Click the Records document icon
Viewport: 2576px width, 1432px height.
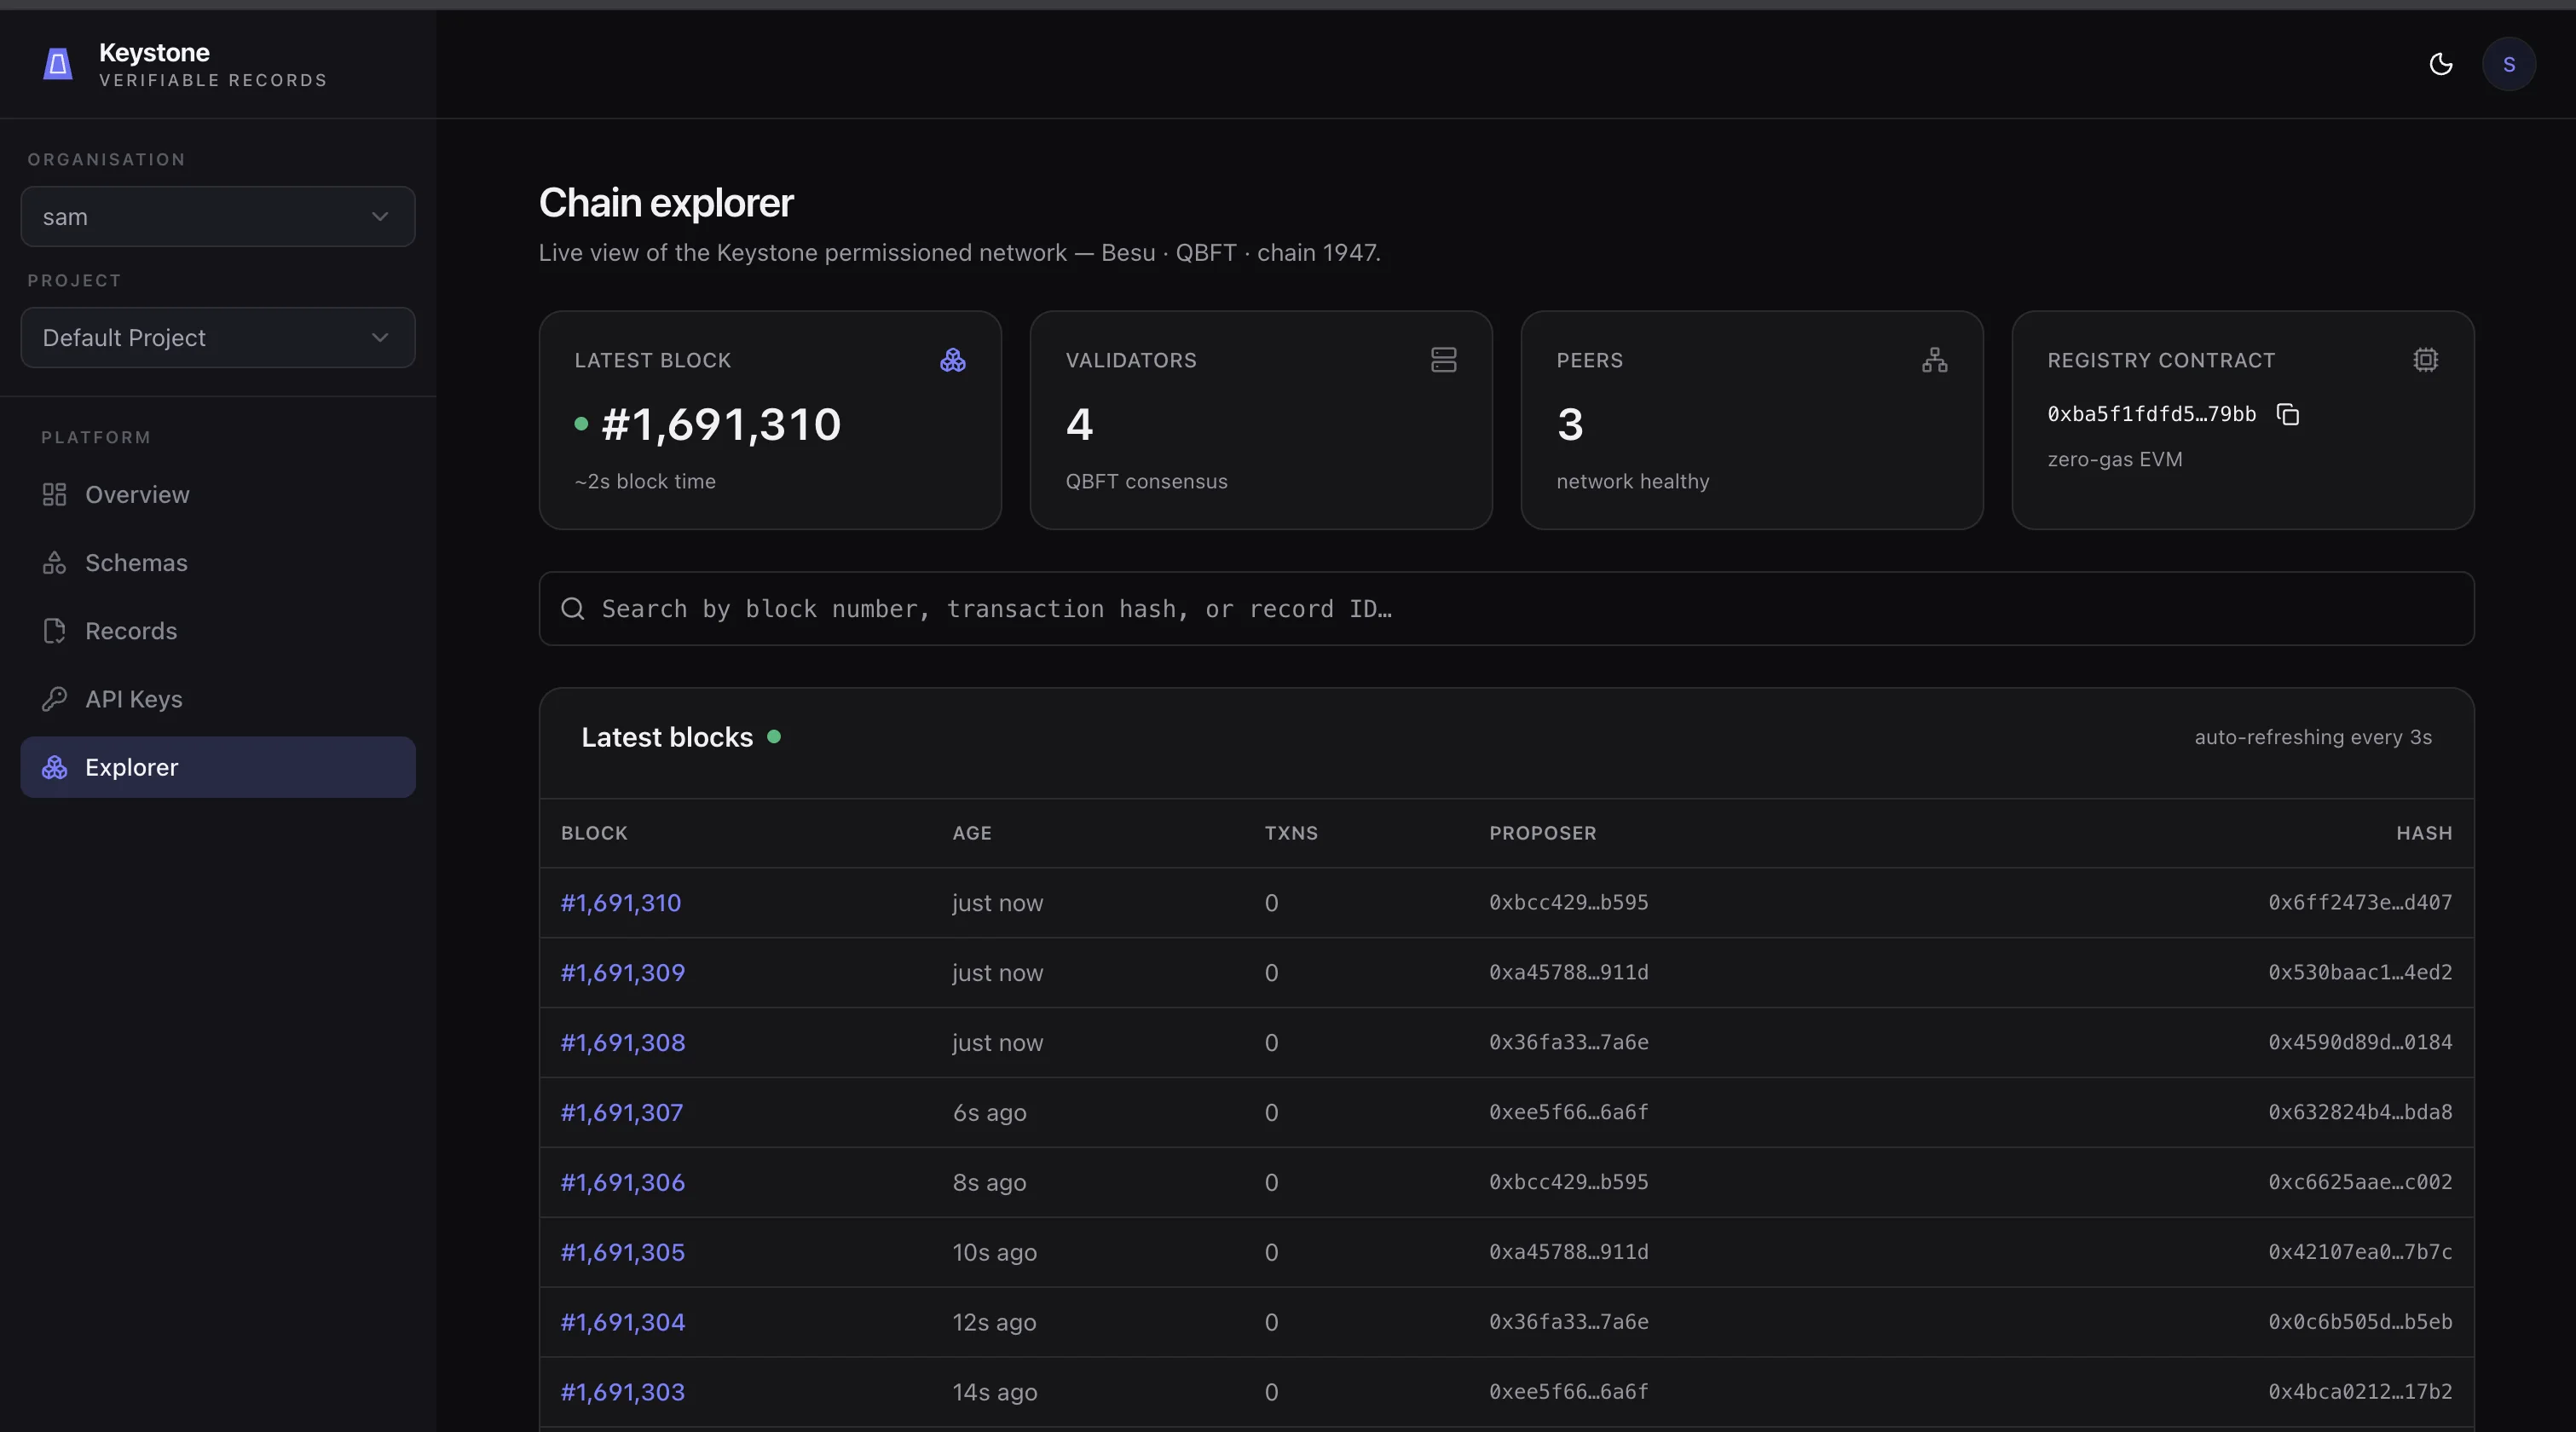click(x=54, y=631)
